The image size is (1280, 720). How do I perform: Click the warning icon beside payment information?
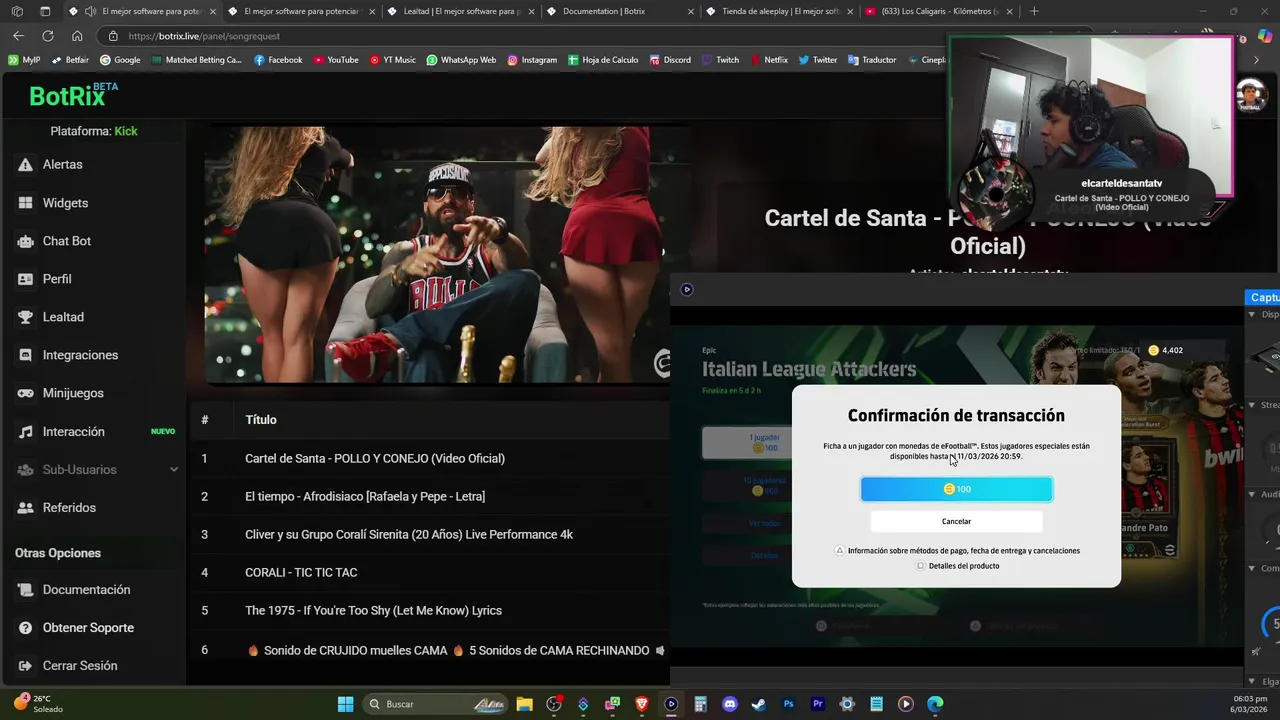click(x=840, y=550)
